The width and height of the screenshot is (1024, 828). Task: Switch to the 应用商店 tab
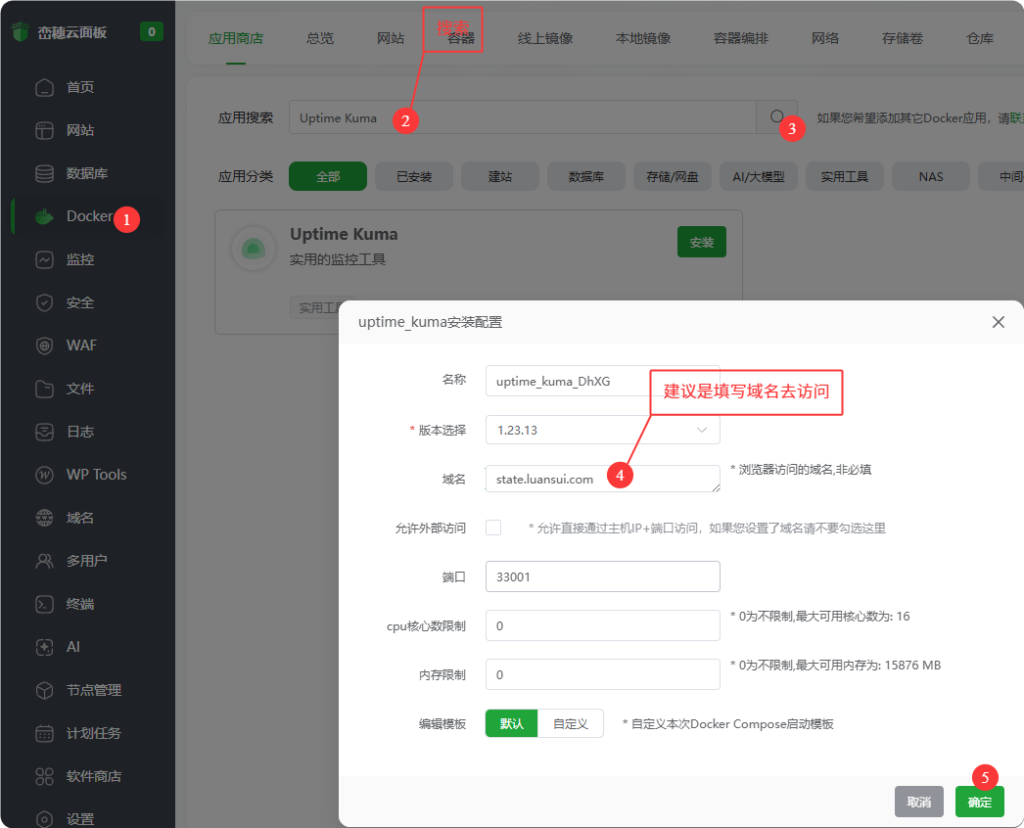click(x=236, y=39)
